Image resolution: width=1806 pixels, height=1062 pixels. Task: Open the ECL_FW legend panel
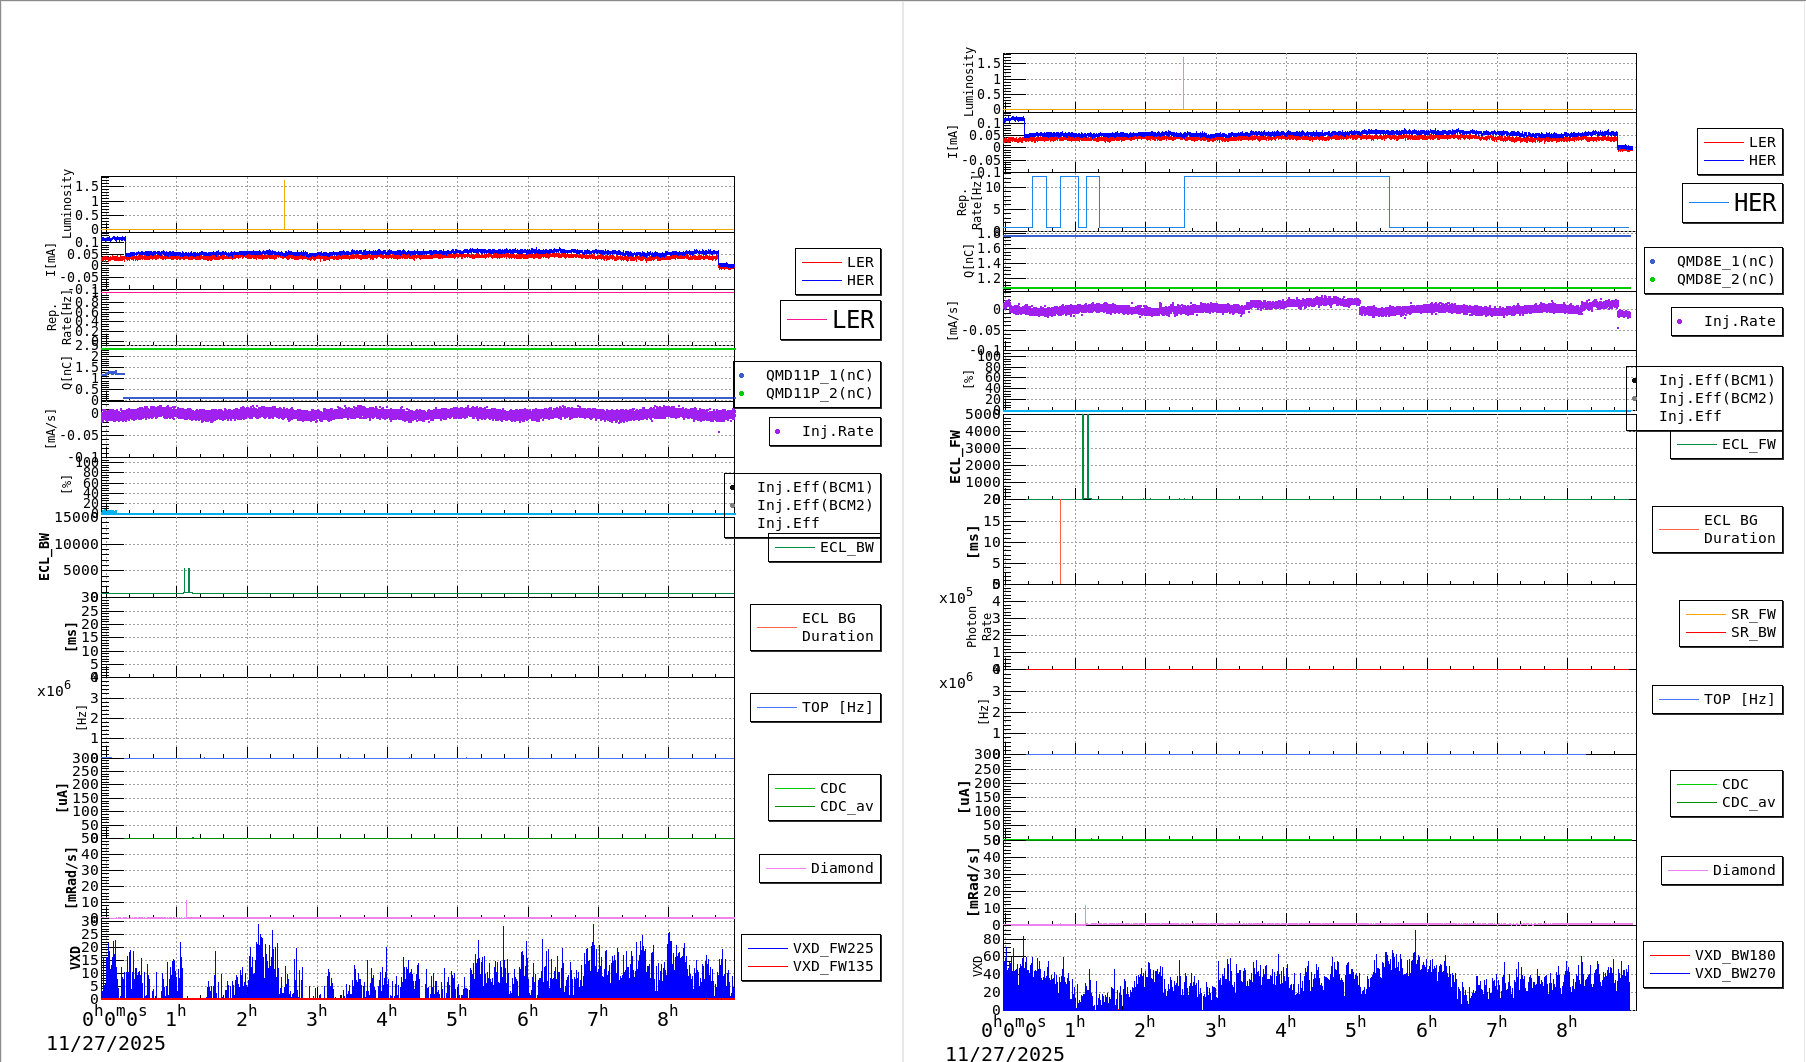coord(1724,444)
